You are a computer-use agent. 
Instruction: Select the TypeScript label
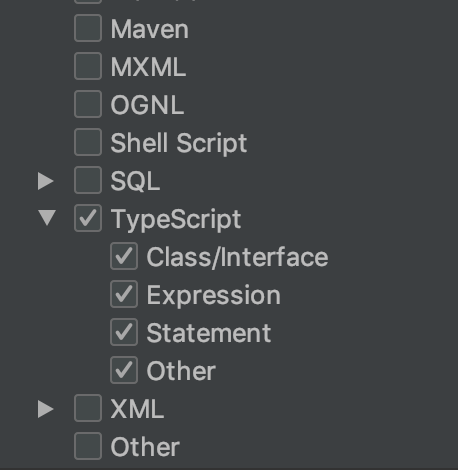tap(176, 220)
